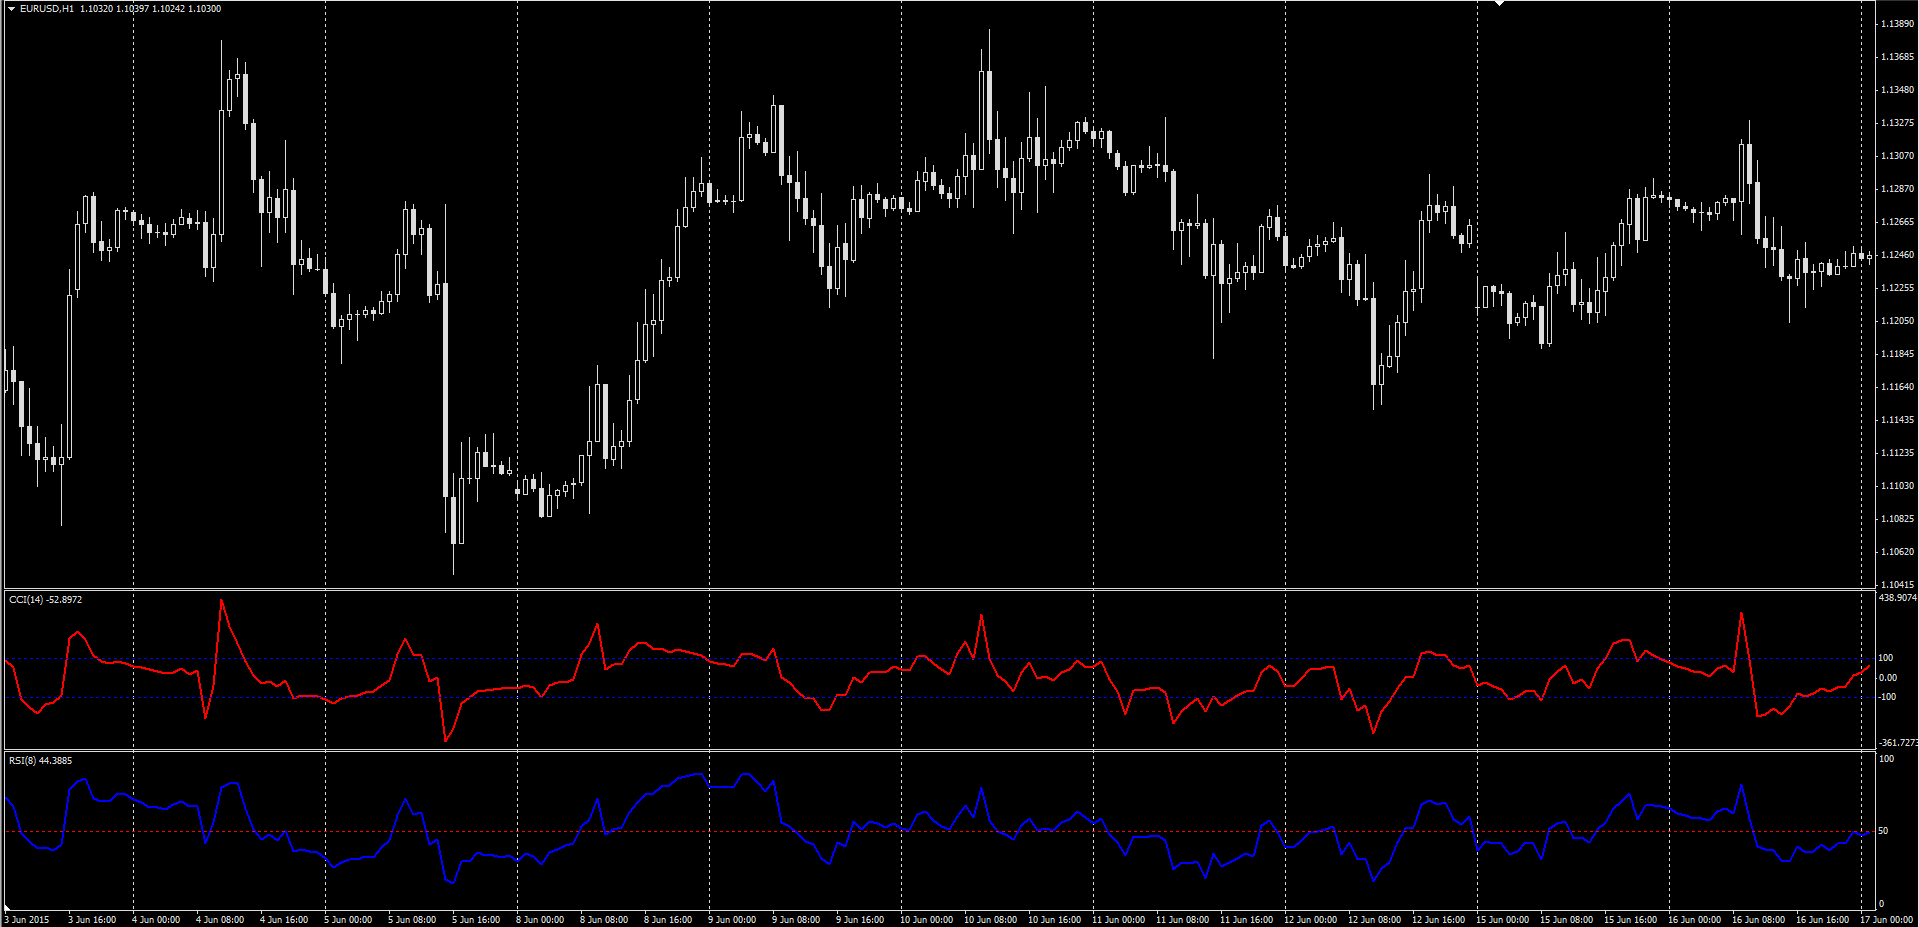Open the dropdown arrow beside EURUSD,H1
1919x927 pixels.
point(11,9)
